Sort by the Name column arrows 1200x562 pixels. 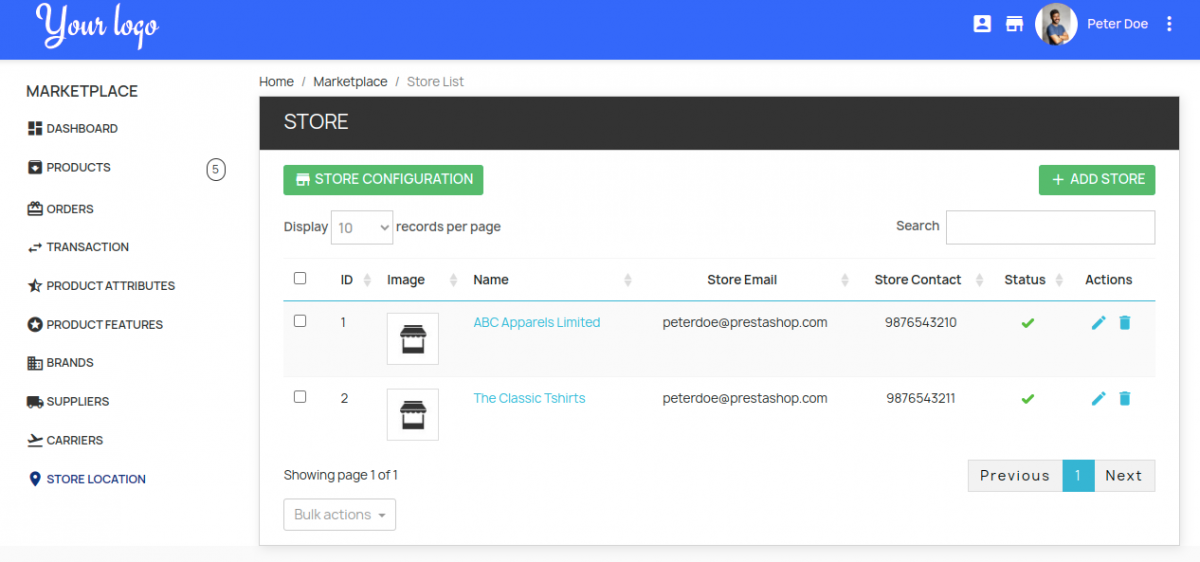pyautogui.click(x=628, y=281)
